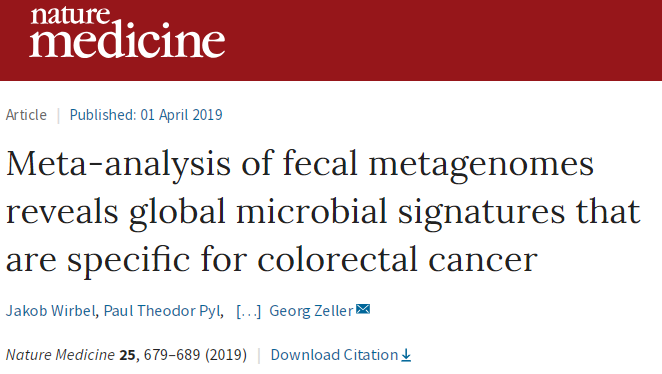Viewport: 662px width, 374px height.
Task: Open Jakob Wirbel's author profile
Action: pyautogui.click(x=51, y=311)
